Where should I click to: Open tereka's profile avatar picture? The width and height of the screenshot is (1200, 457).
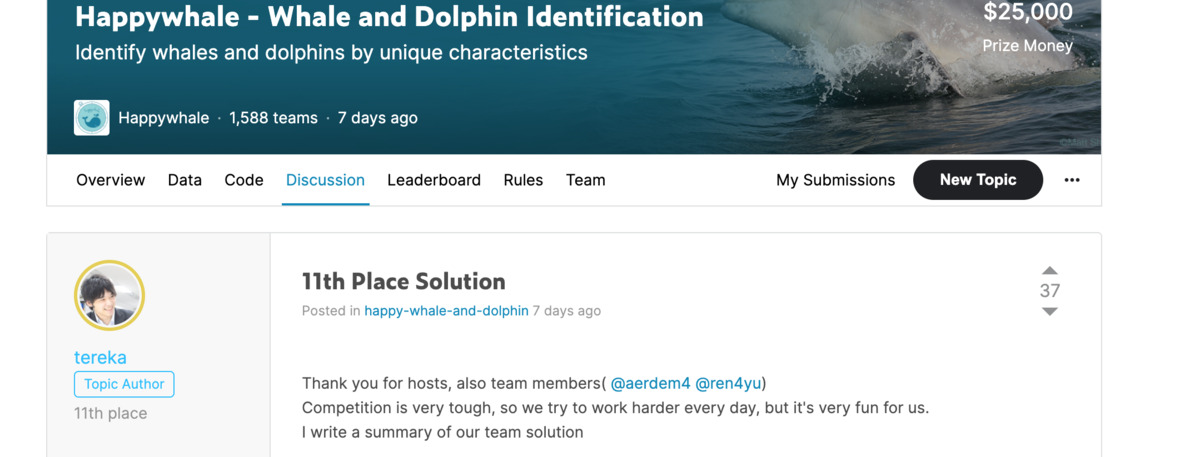(x=110, y=296)
